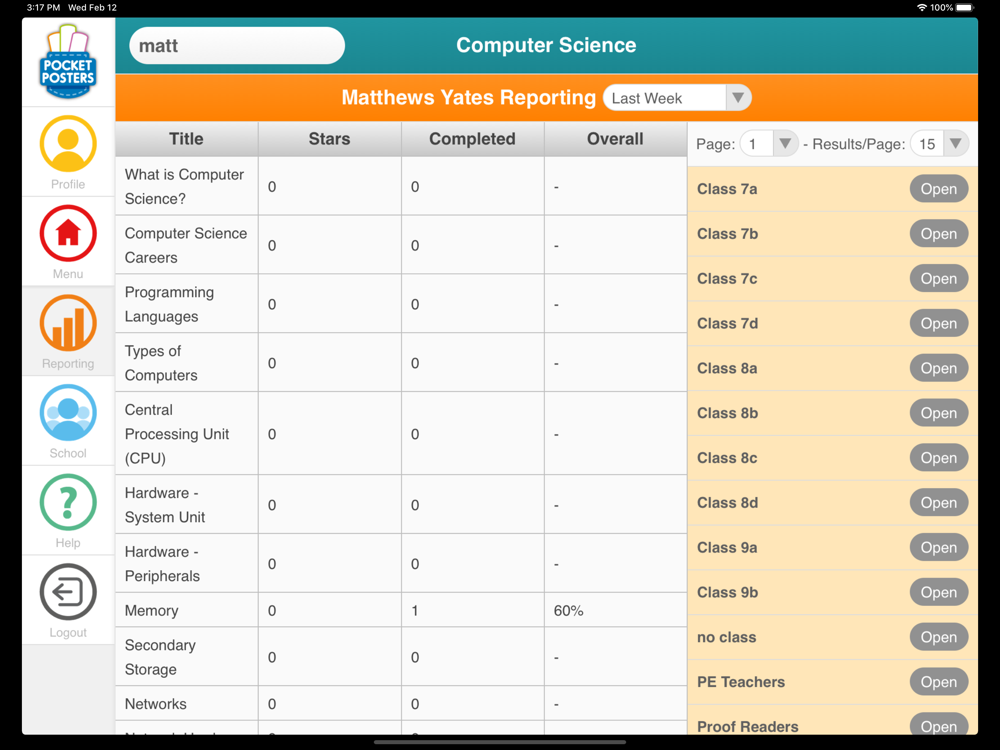
Task: Click the 'Class 8a' label
Action: click(x=727, y=369)
